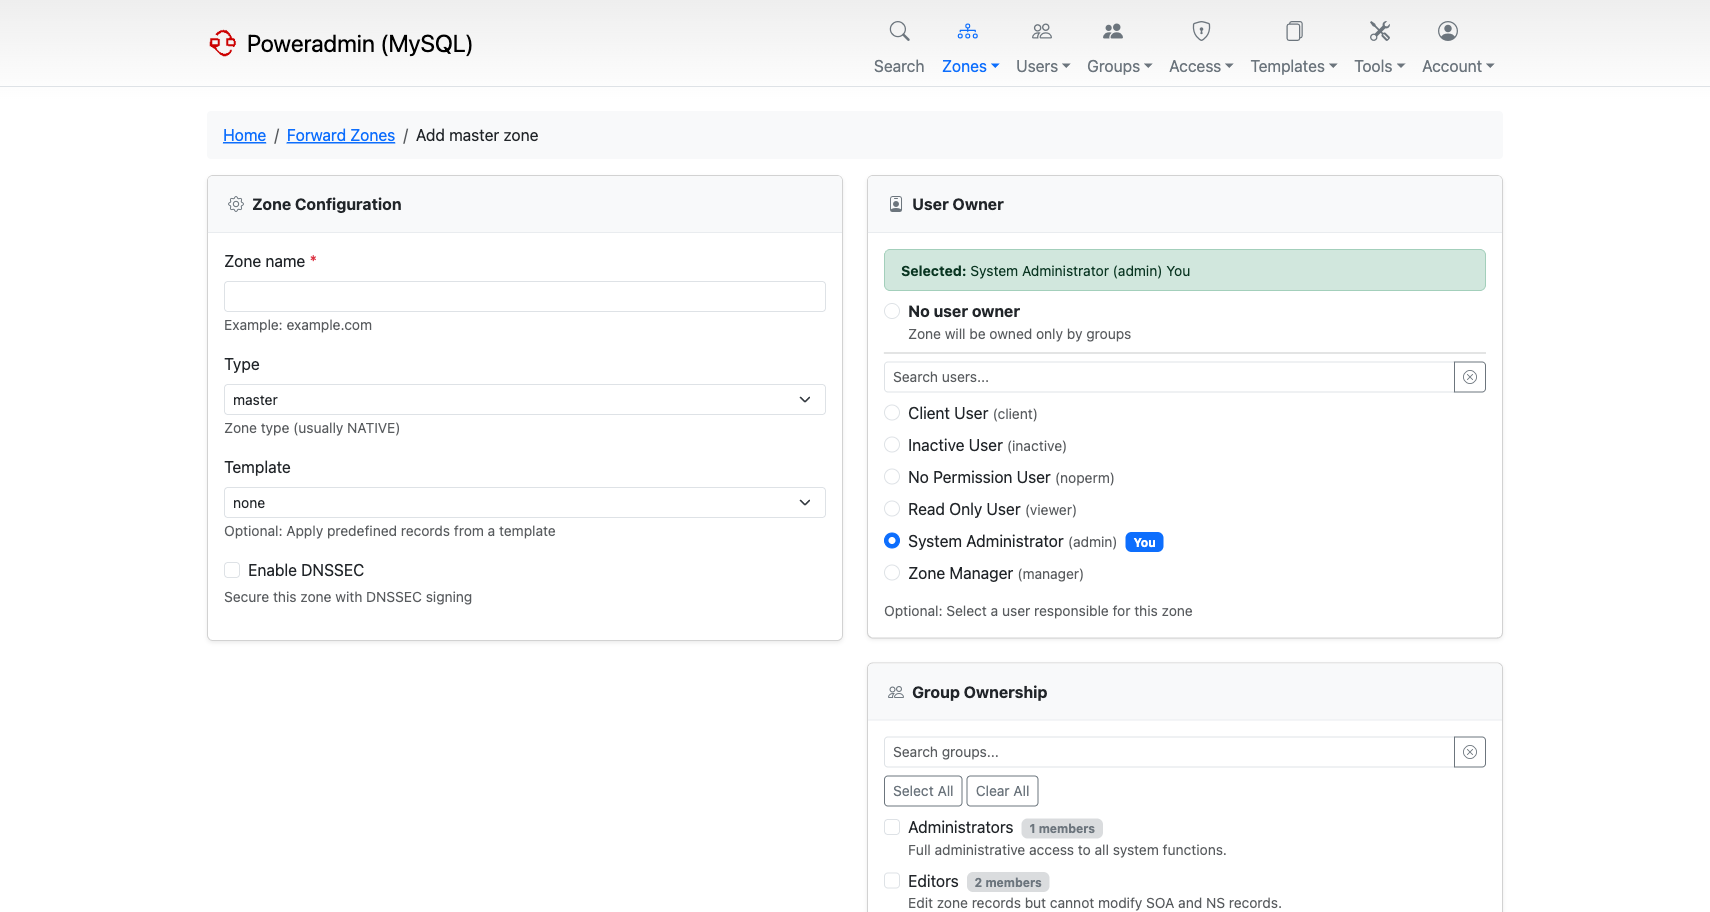Open the Account dropdown menu
1710x912 pixels.
pos(1457,66)
